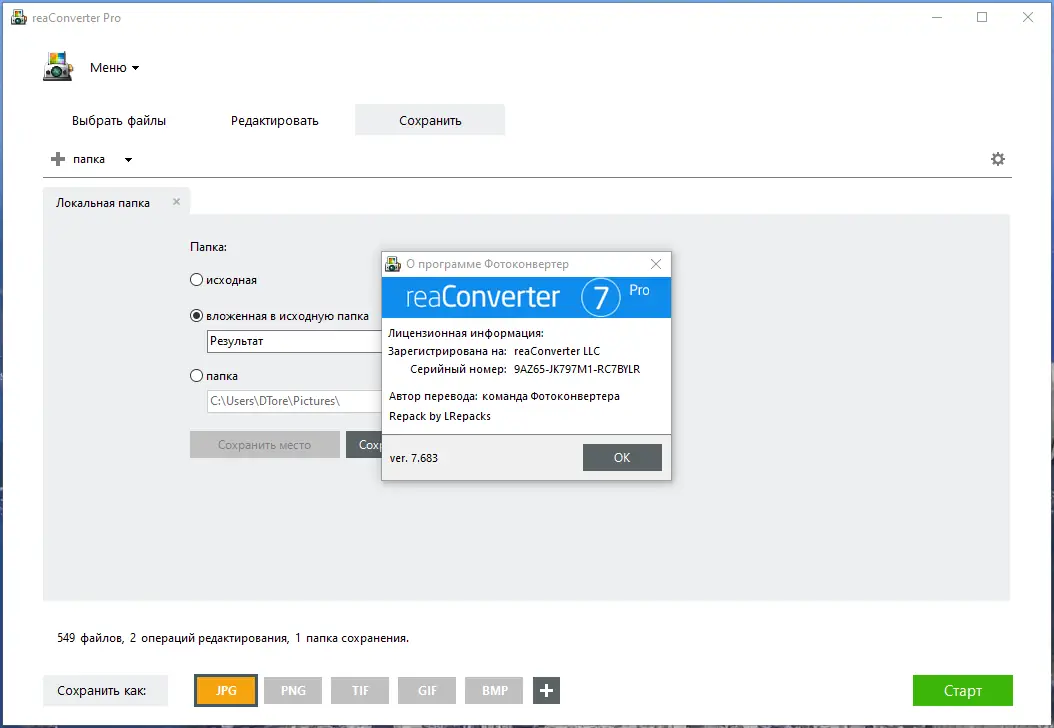Viewport: 1054px width, 728px height.
Task: Confirm the About dialog with OK
Action: (x=622, y=457)
